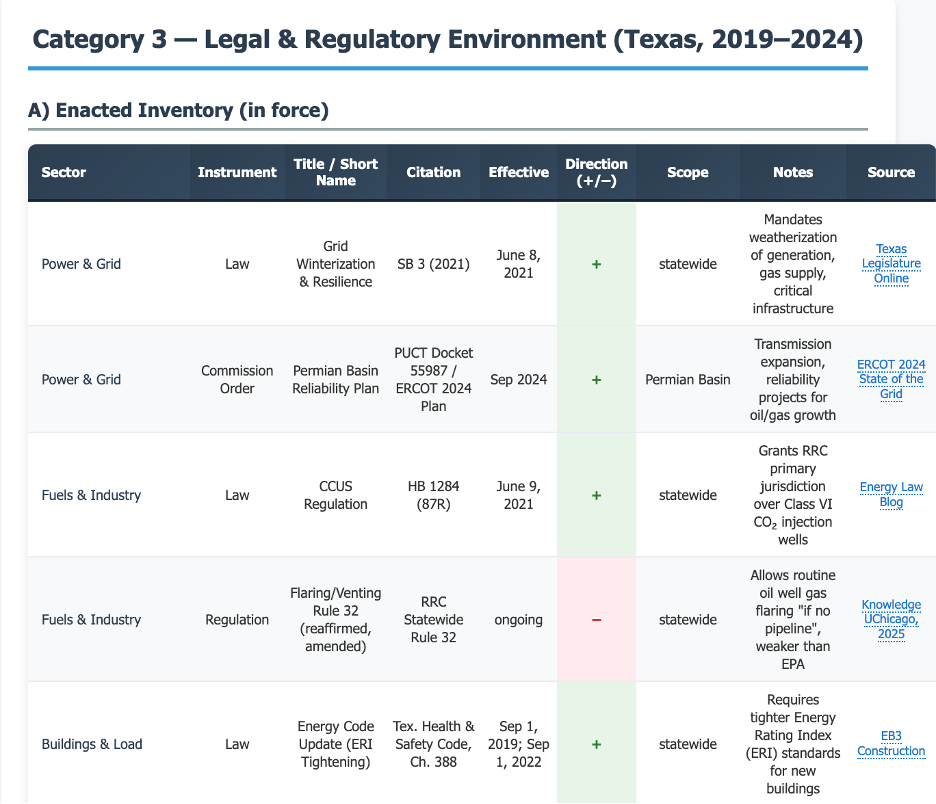Image resolution: width=936 pixels, height=804 pixels.
Task: Open the Knowledge UChicago, 2025 source link
Action: 891,619
